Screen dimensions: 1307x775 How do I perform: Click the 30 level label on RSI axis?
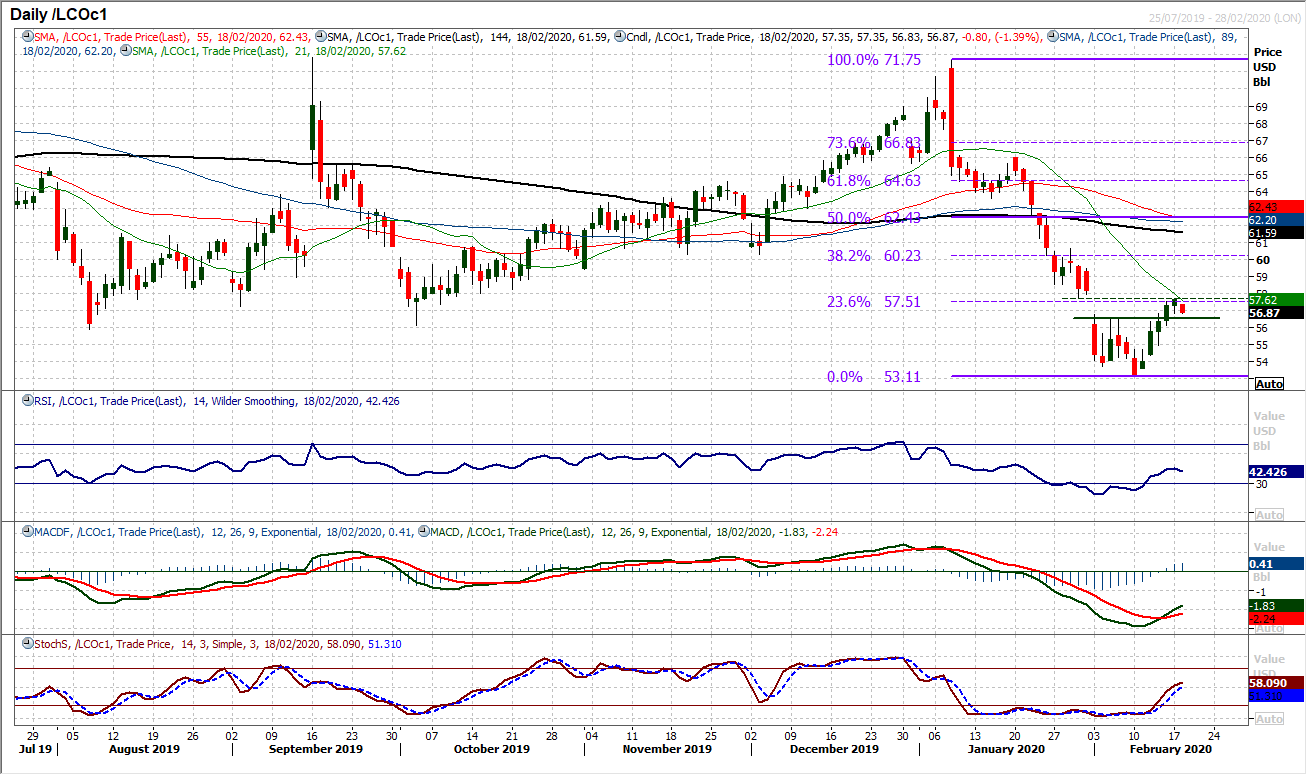(x=1262, y=484)
